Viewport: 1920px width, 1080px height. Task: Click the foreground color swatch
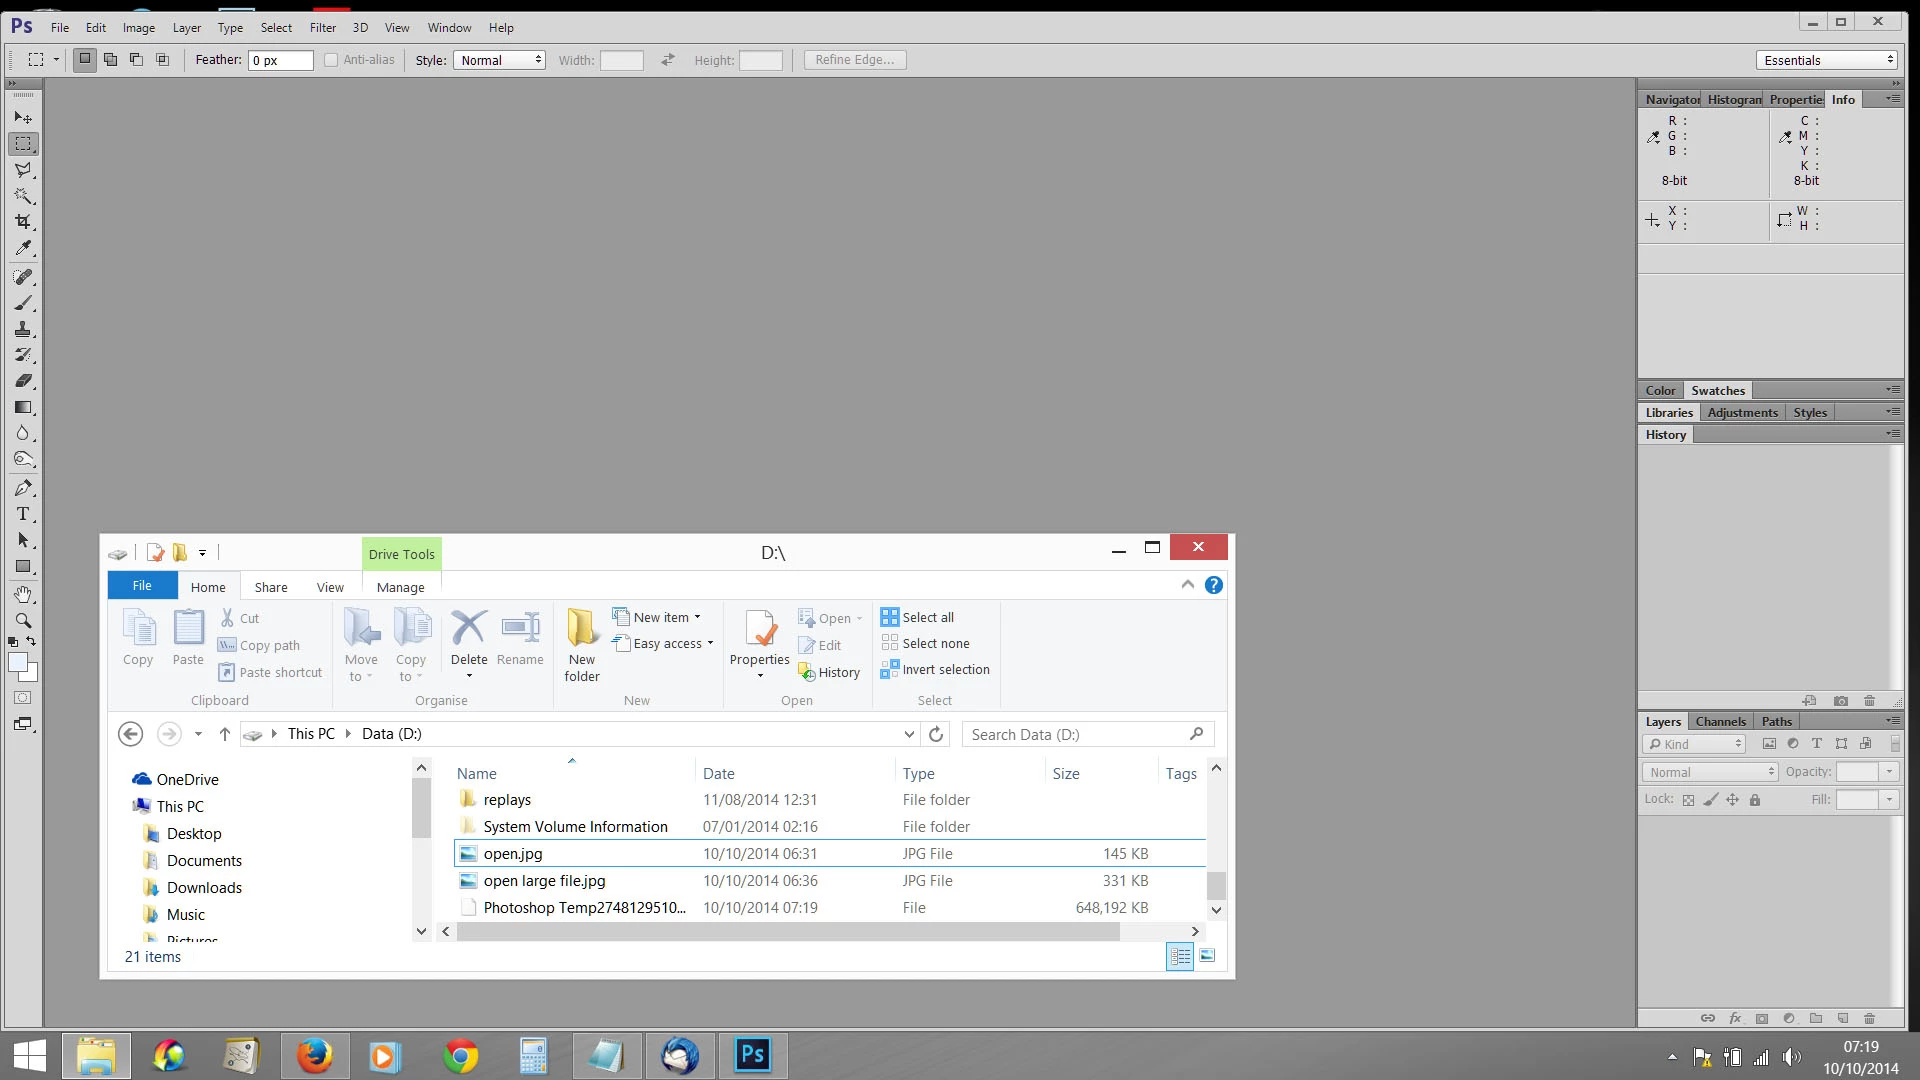click(x=18, y=662)
